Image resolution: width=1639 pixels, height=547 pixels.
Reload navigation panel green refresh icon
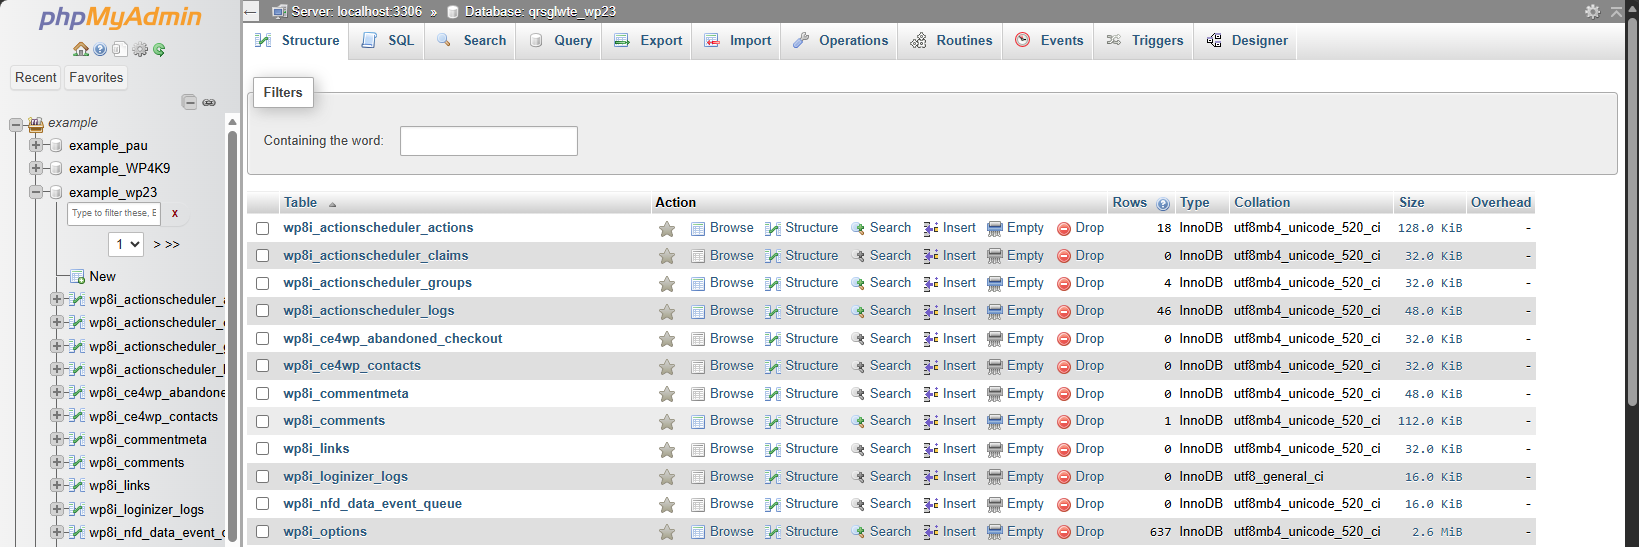pos(159,49)
